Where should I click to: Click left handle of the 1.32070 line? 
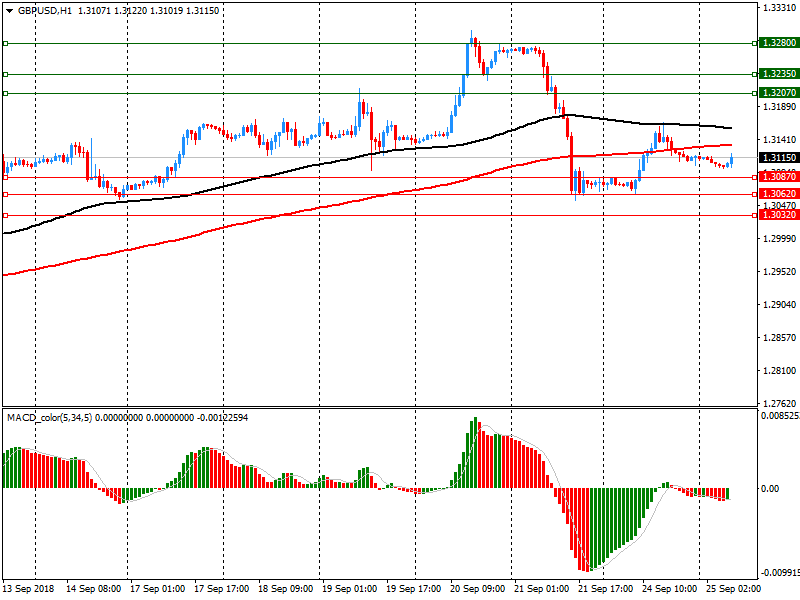5,93
